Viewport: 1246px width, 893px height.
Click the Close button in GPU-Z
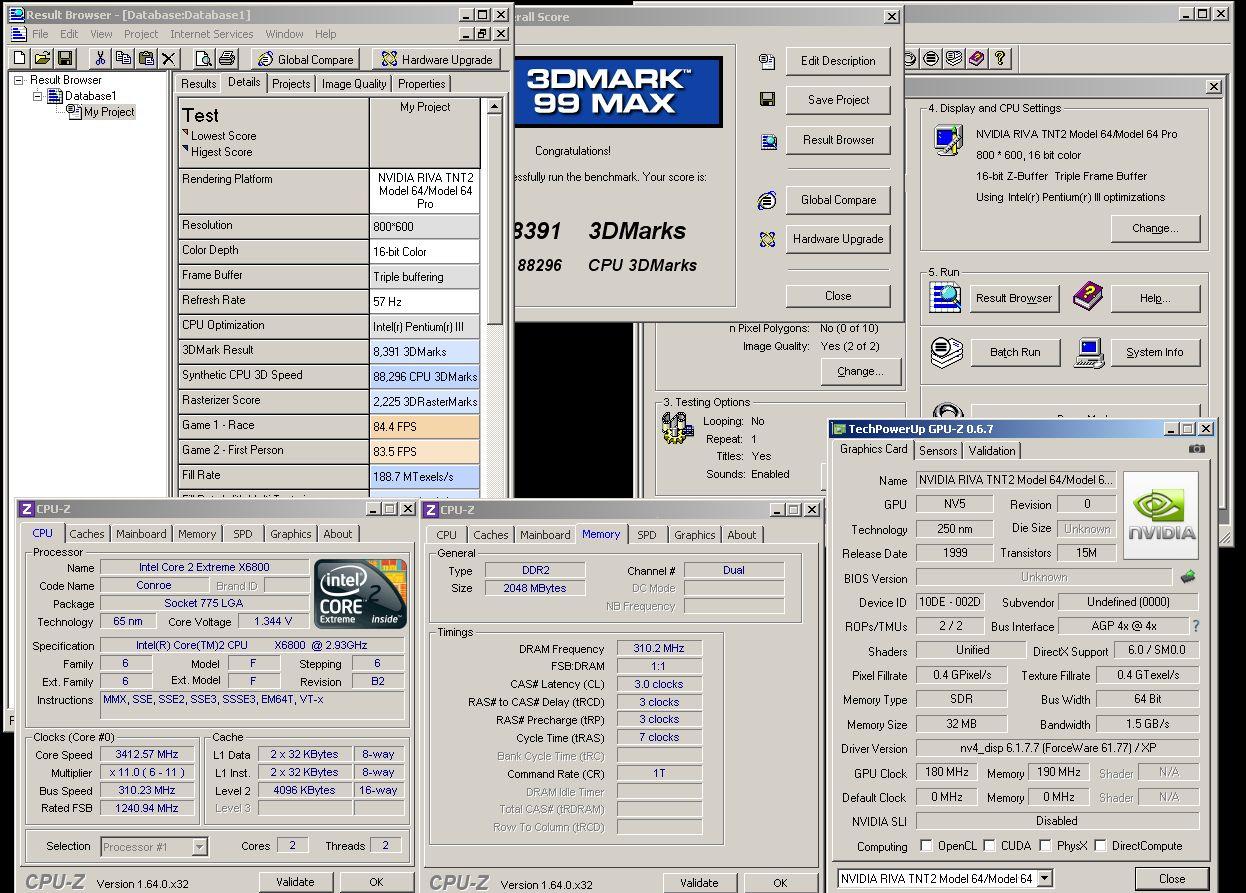pyautogui.click(x=1172, y=878)
